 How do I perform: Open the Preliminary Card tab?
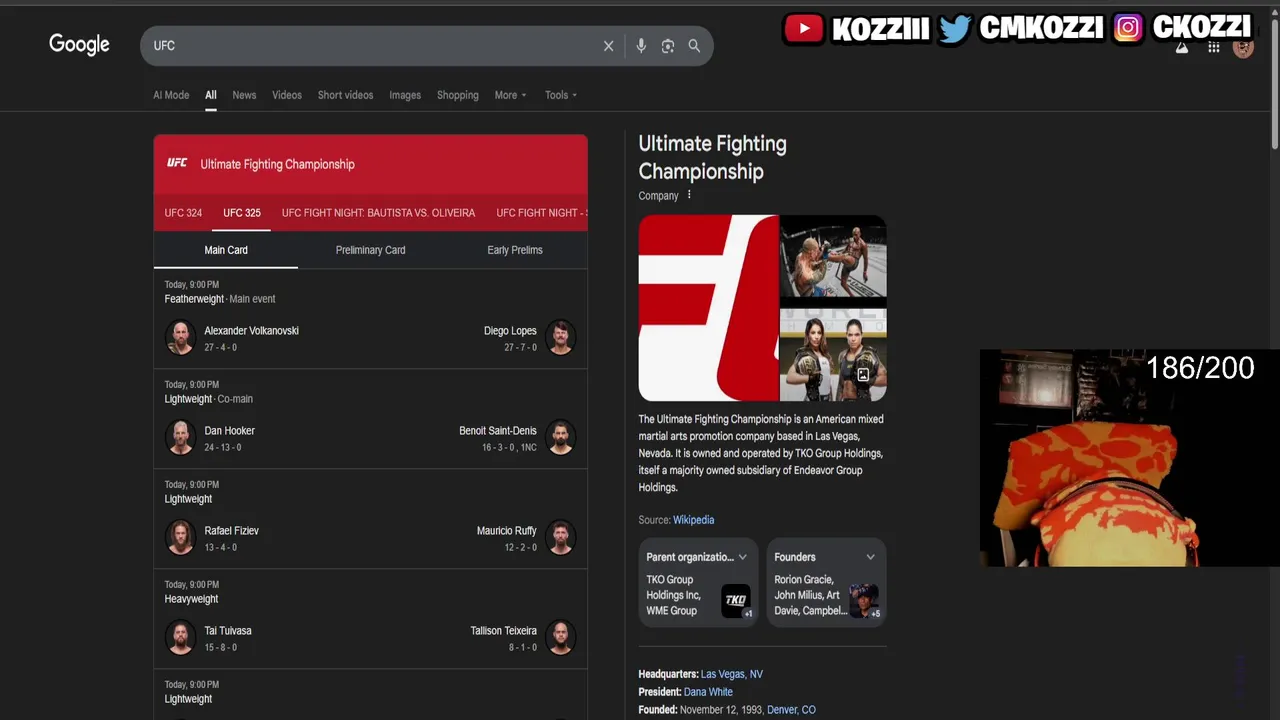(x=370, y=250)
